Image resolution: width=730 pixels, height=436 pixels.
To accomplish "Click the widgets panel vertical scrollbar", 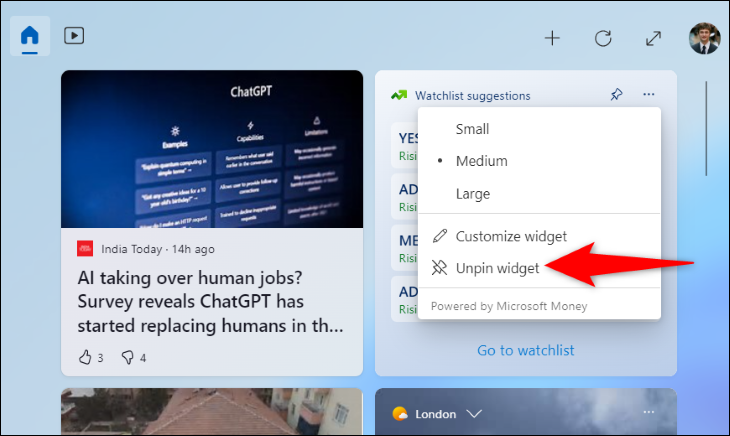I will click(706, 128).
